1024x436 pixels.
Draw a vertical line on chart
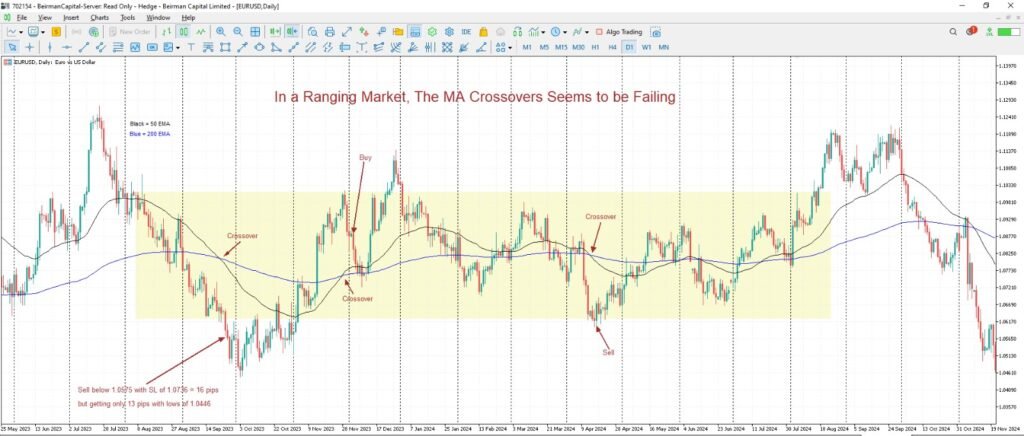tap(49, 47)
